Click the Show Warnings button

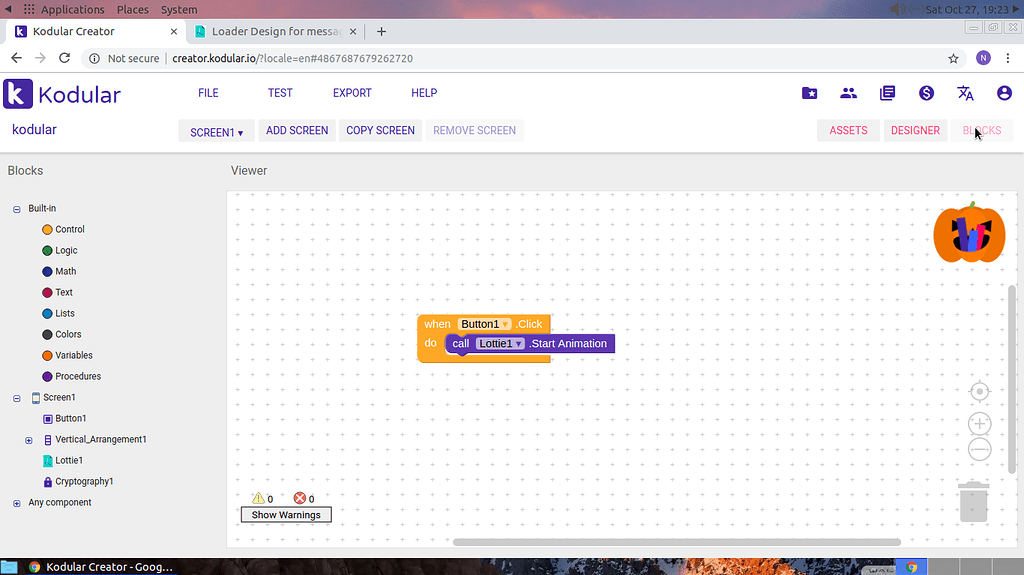pyautogui.click(x=286, y=515)
